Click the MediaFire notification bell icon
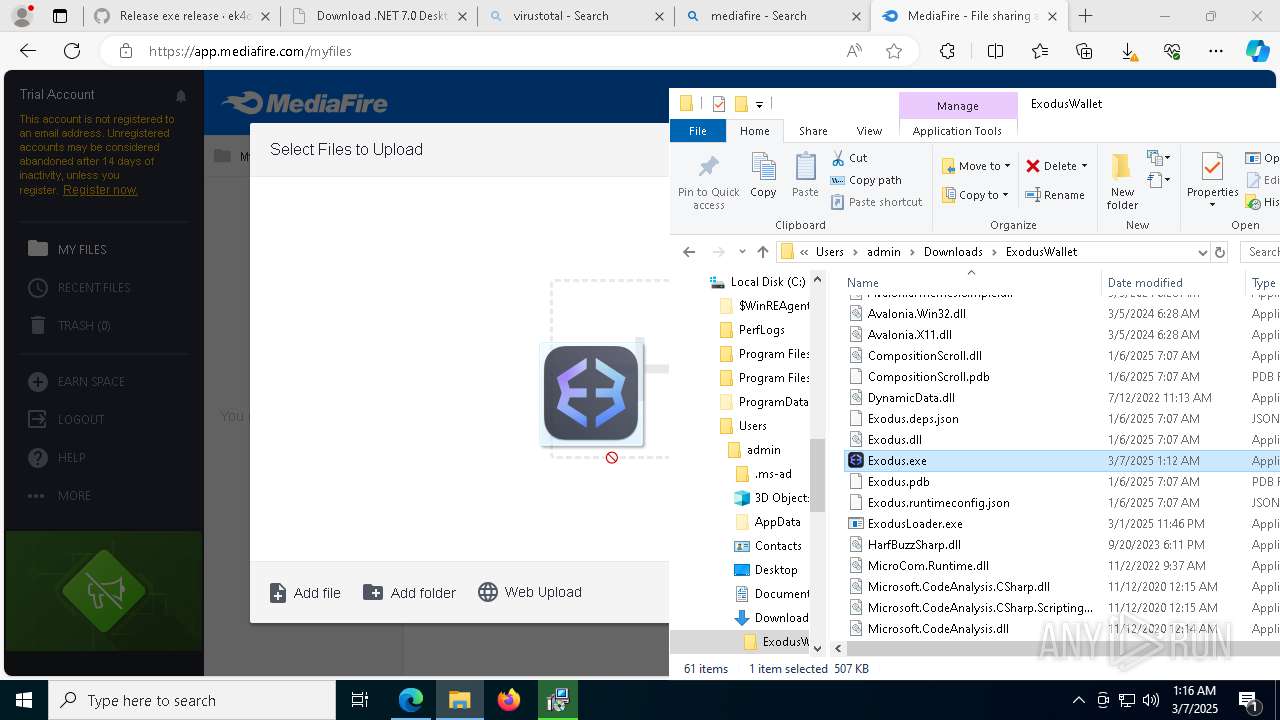This screenshot has height=720, width=1280. (181, 96)
